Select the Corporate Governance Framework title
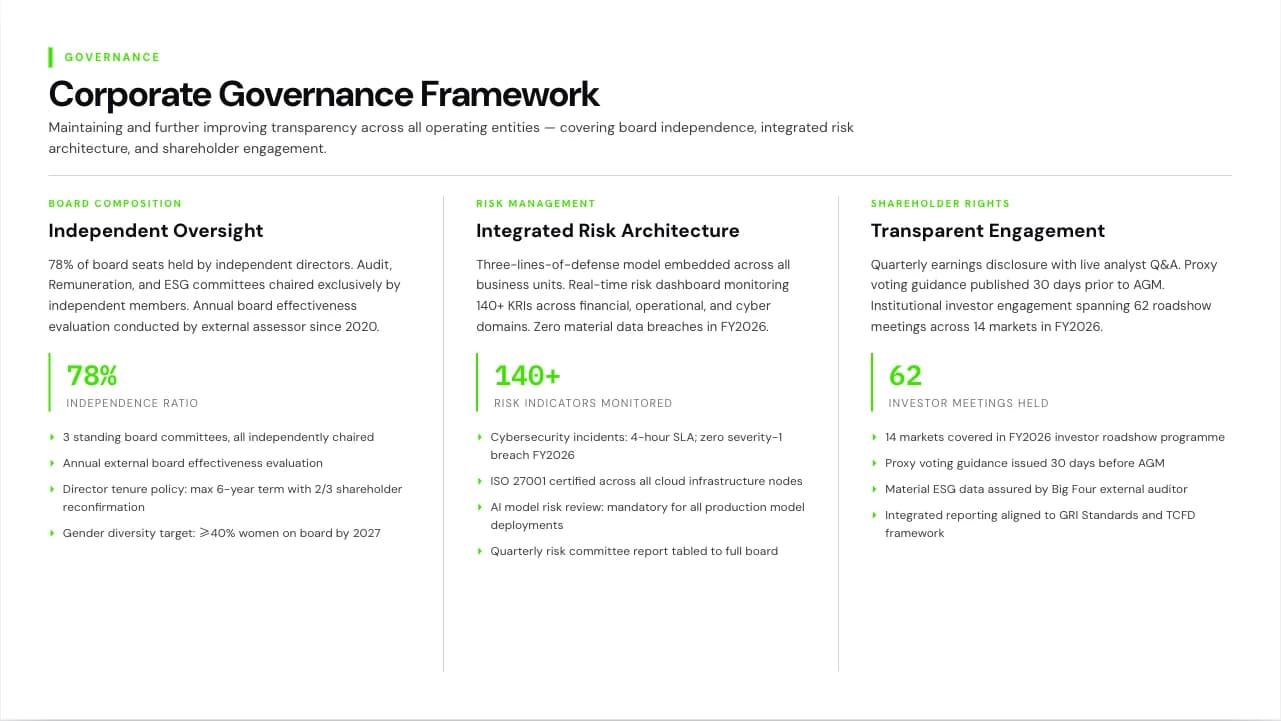 click(x=324, y=94)
